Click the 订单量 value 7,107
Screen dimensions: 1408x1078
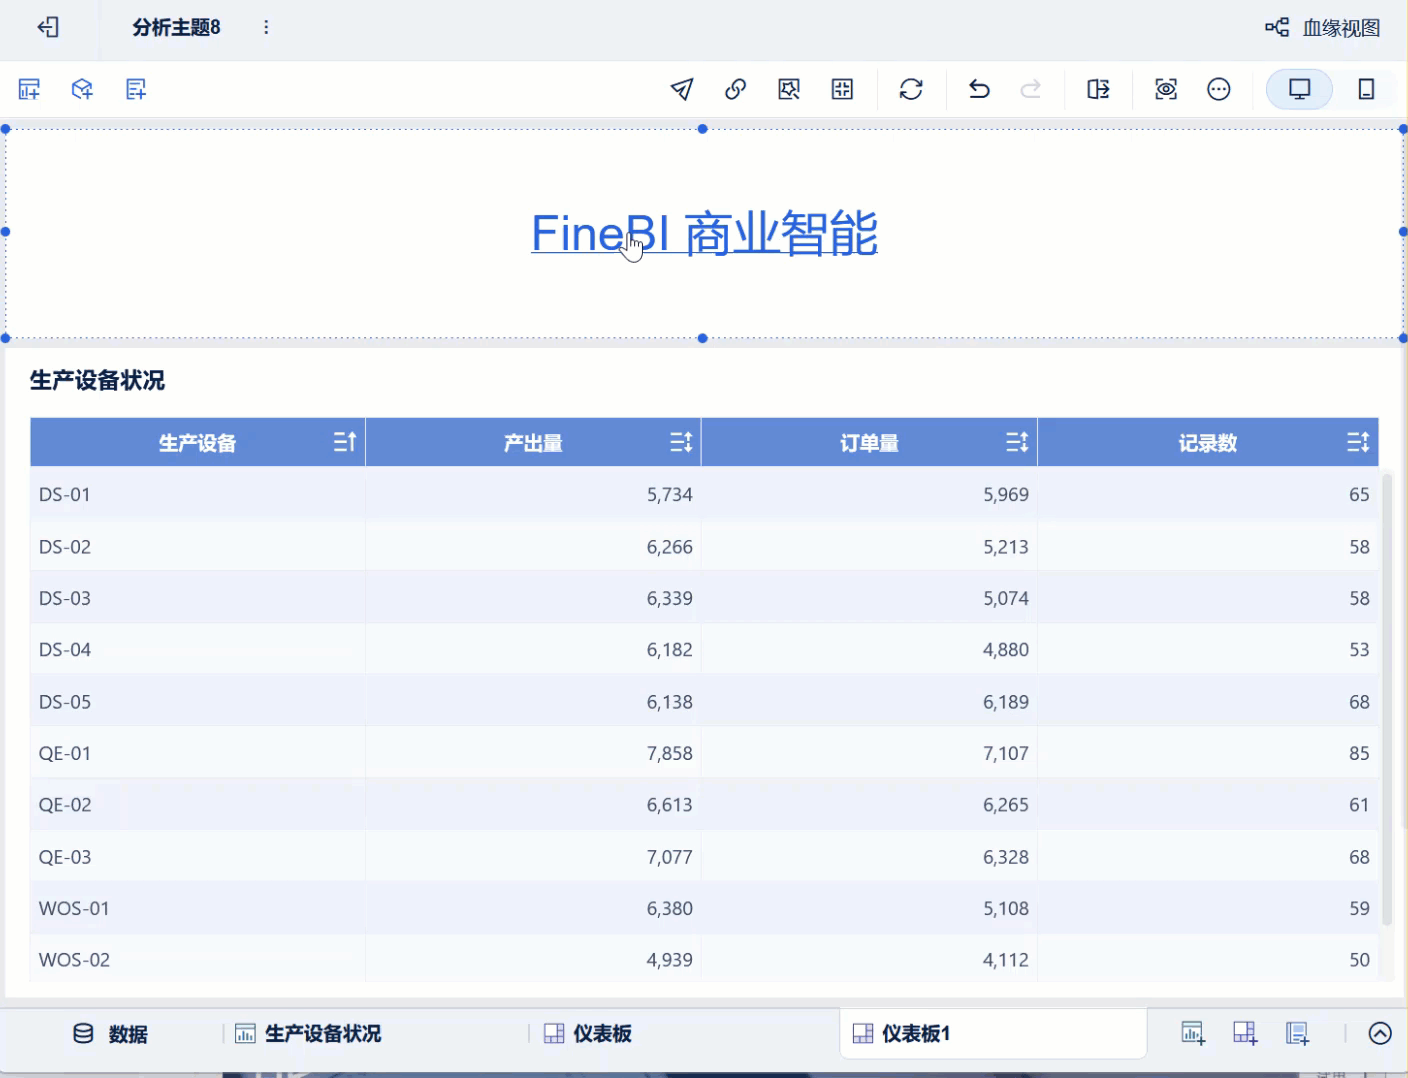1006,753
